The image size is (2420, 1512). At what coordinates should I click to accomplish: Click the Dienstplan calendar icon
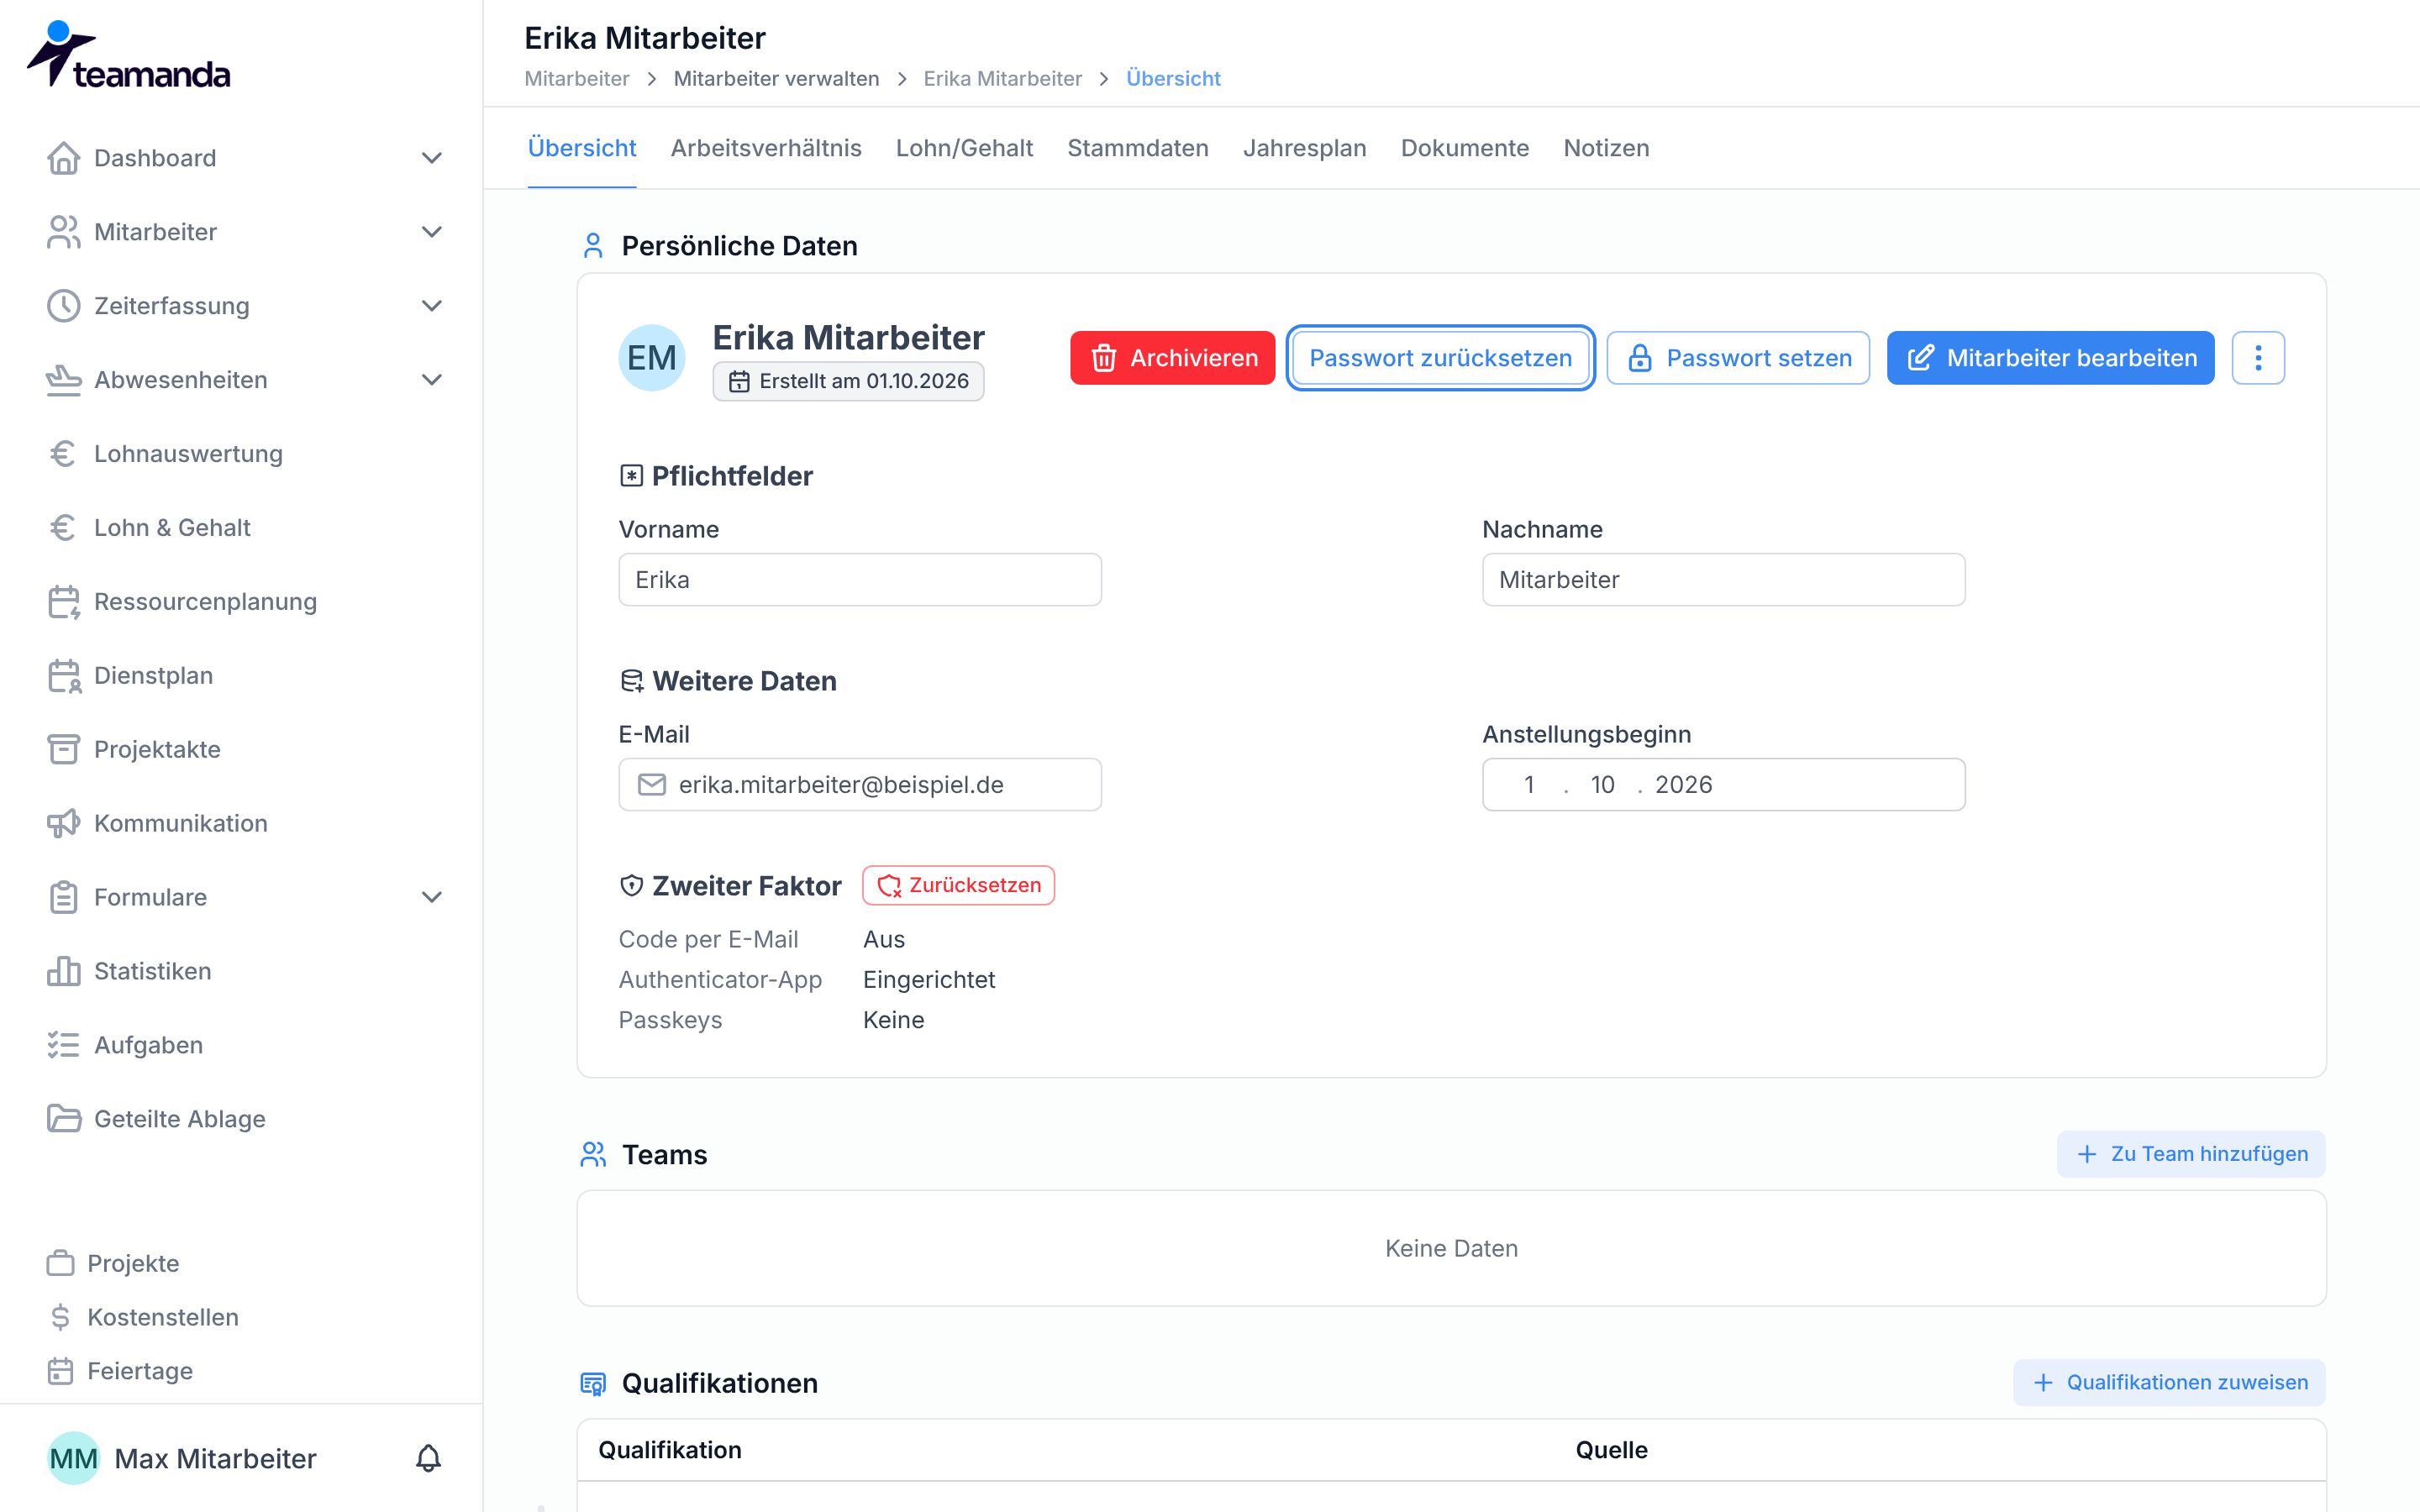[x=63, y=676]
